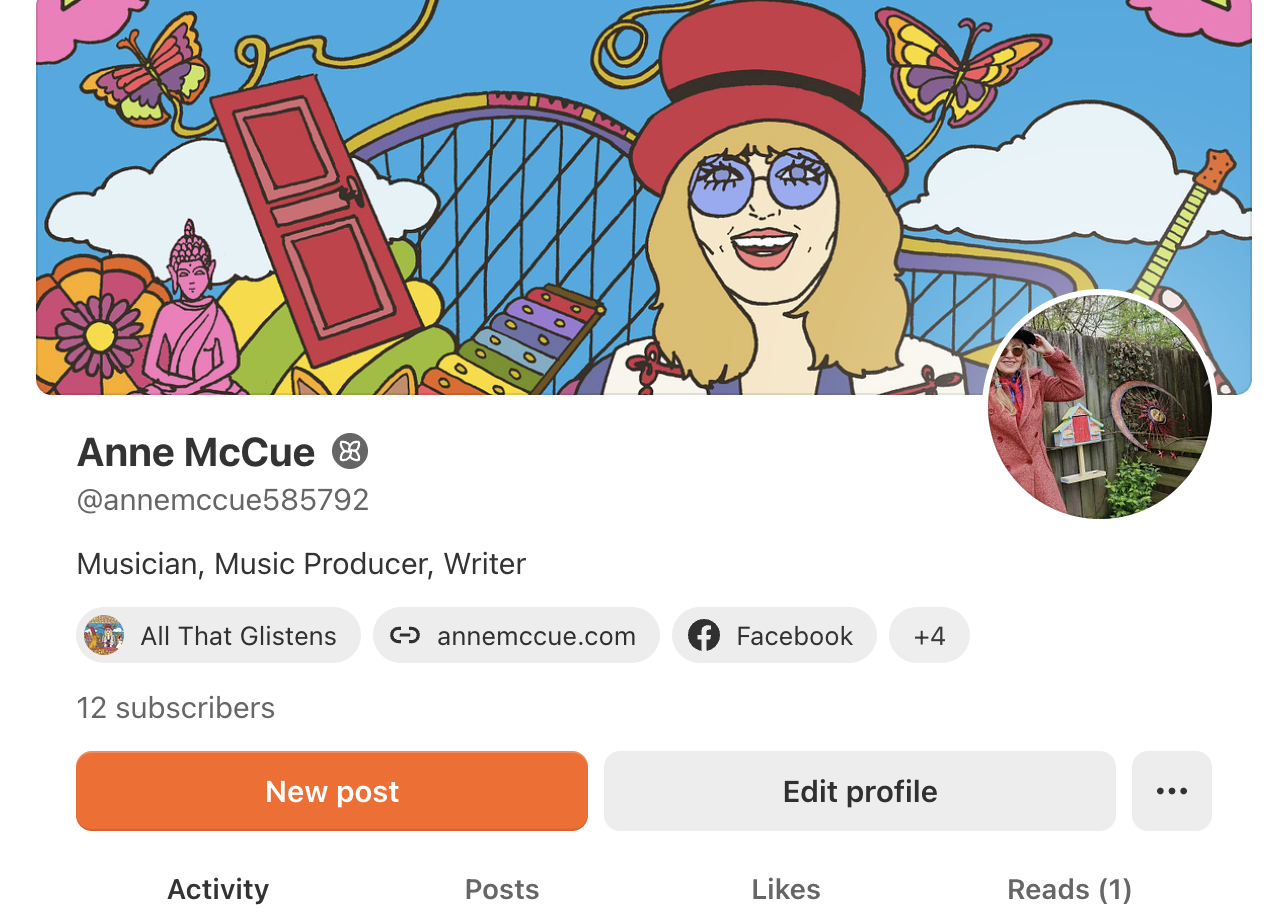Select the Likes tab
Viewport: 1276px width, 922px height.
[x=786, y=889]
